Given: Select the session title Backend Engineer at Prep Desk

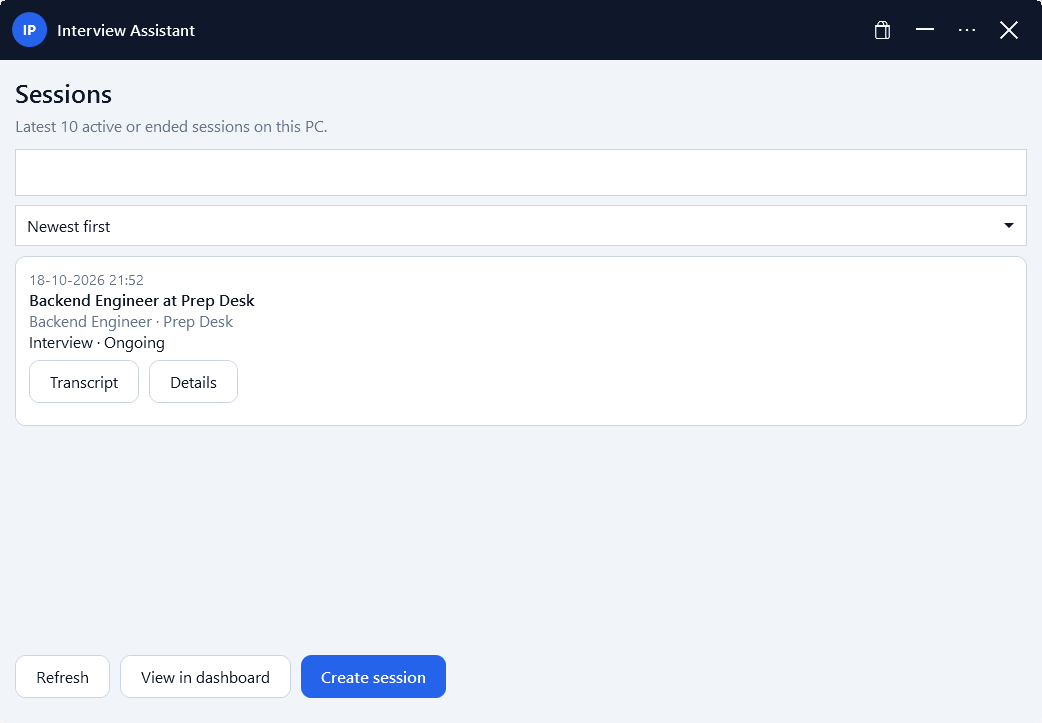Looking at the screenshot, I should (142, 301).
